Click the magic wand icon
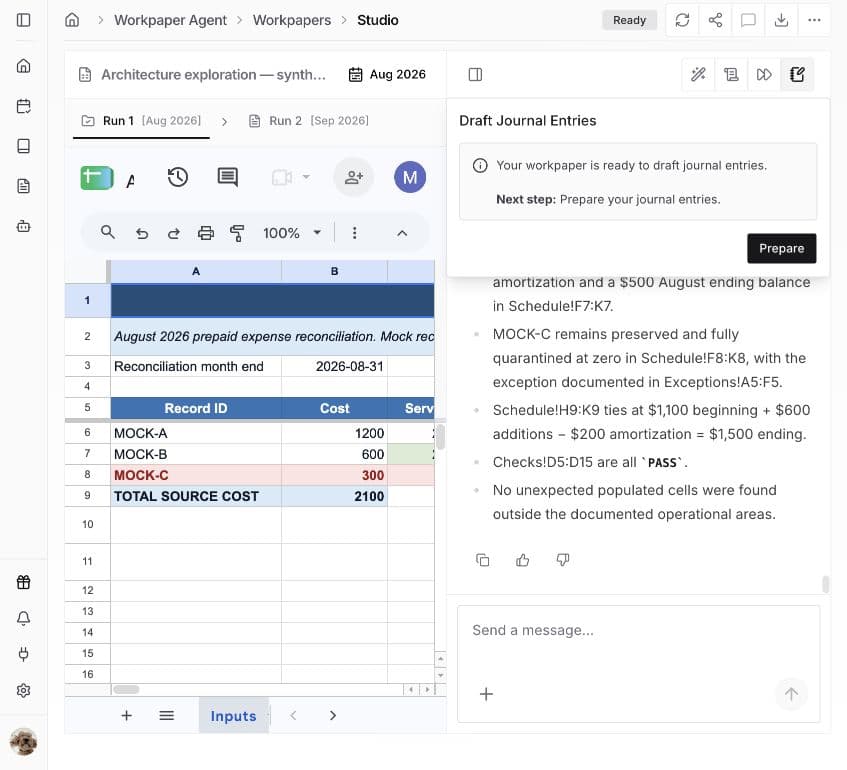The height and width of the screenshot is (770, 847). pos(698,75)
